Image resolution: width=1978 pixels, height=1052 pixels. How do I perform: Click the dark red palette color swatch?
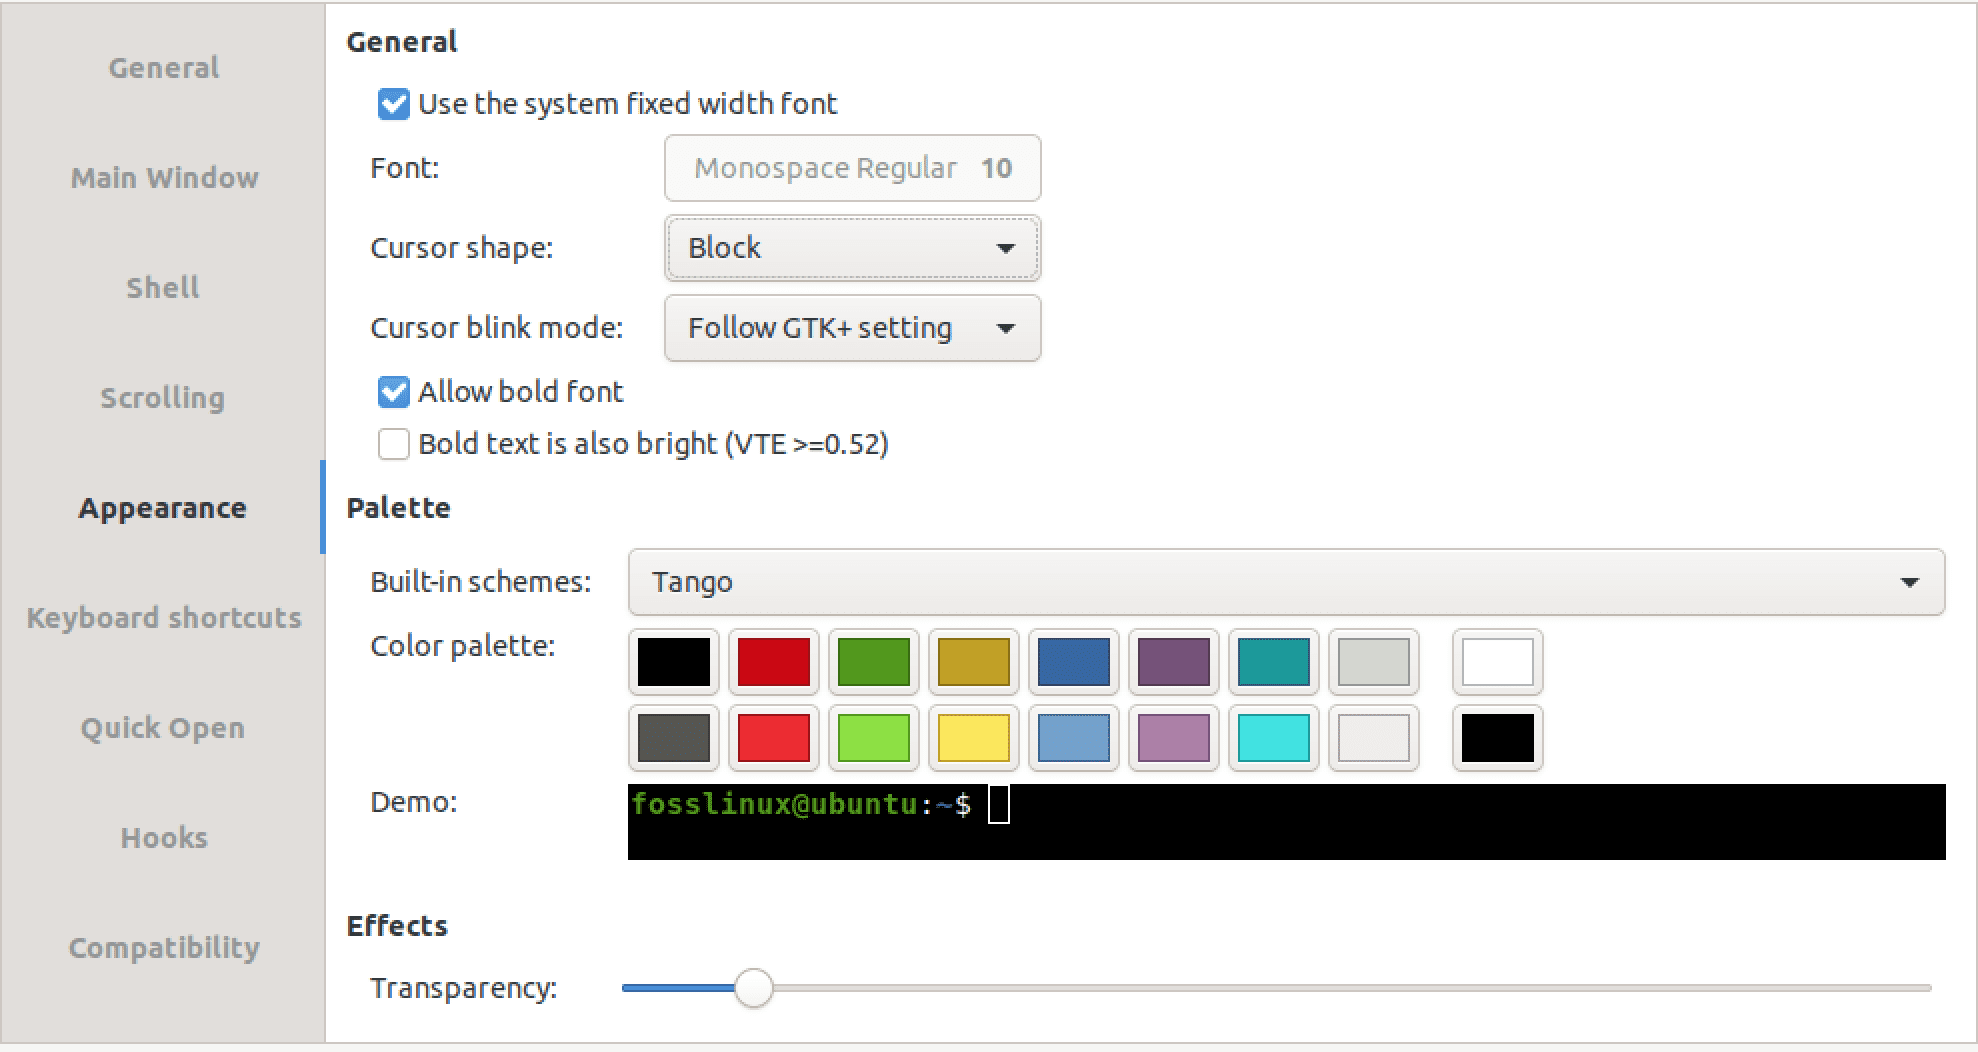pos(773,662)
